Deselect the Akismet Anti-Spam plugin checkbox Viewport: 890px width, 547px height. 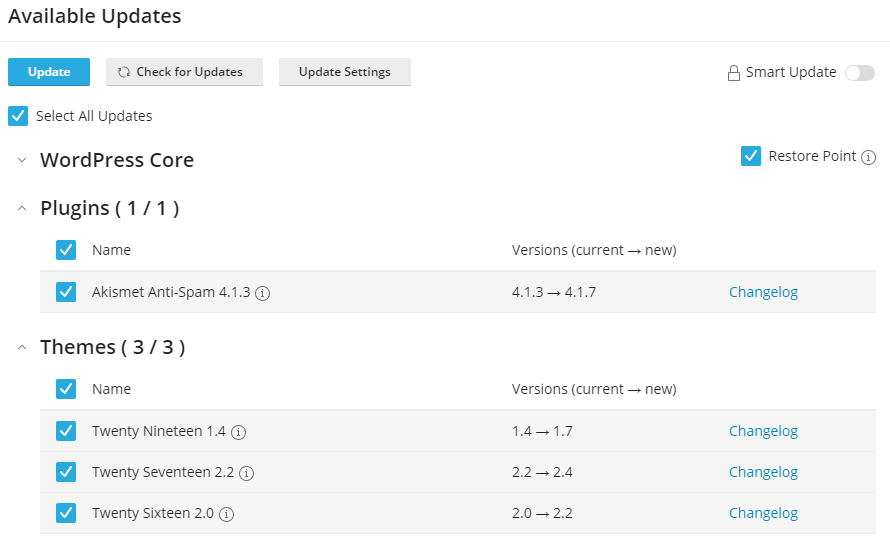coord(66,292)
